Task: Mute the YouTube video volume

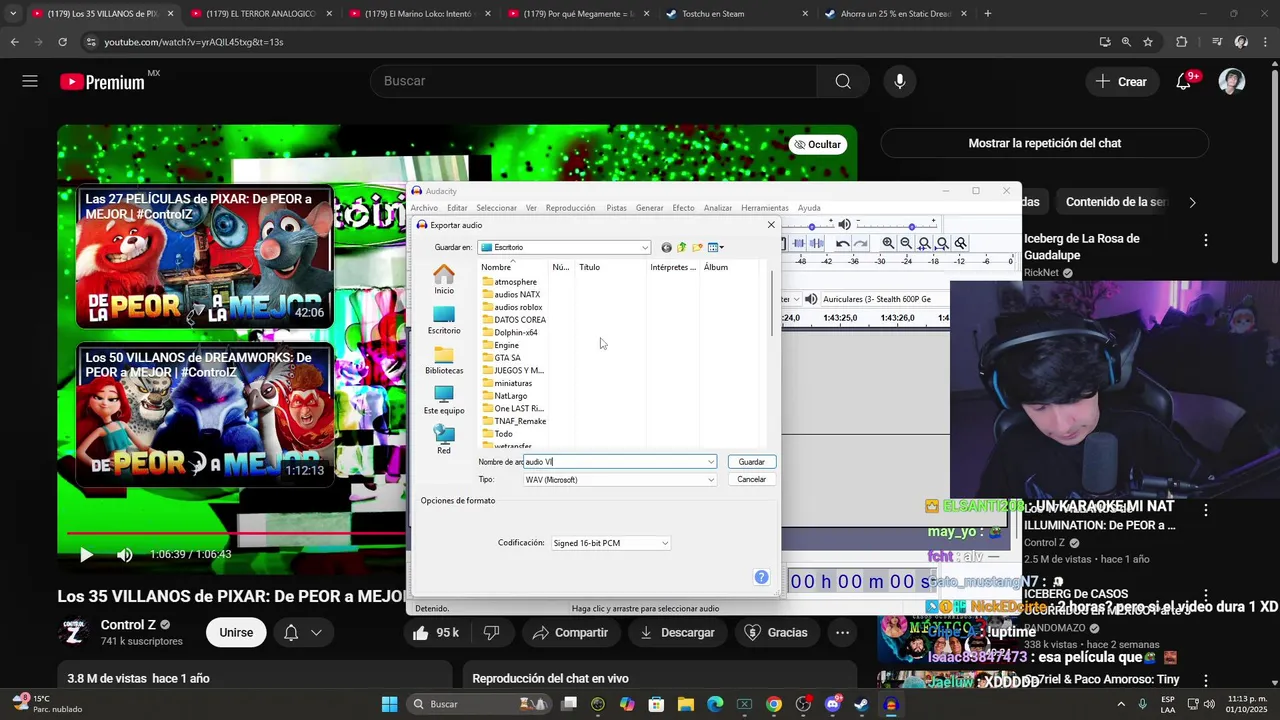Action: (x=124, y=555)
